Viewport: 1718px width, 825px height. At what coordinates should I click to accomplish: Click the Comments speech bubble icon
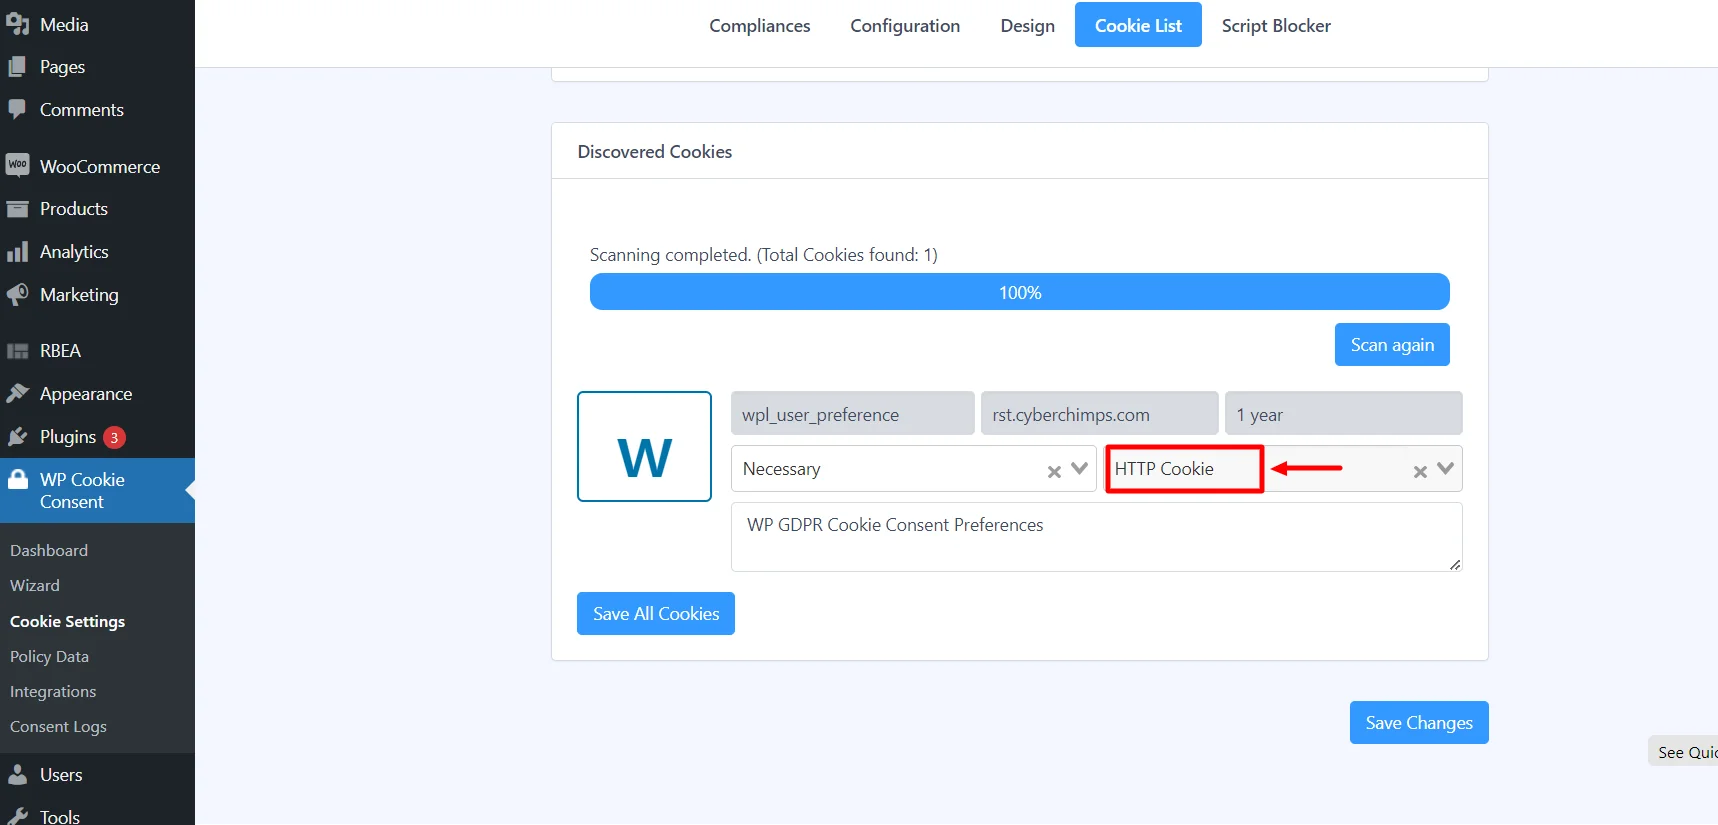pos(17,109)
